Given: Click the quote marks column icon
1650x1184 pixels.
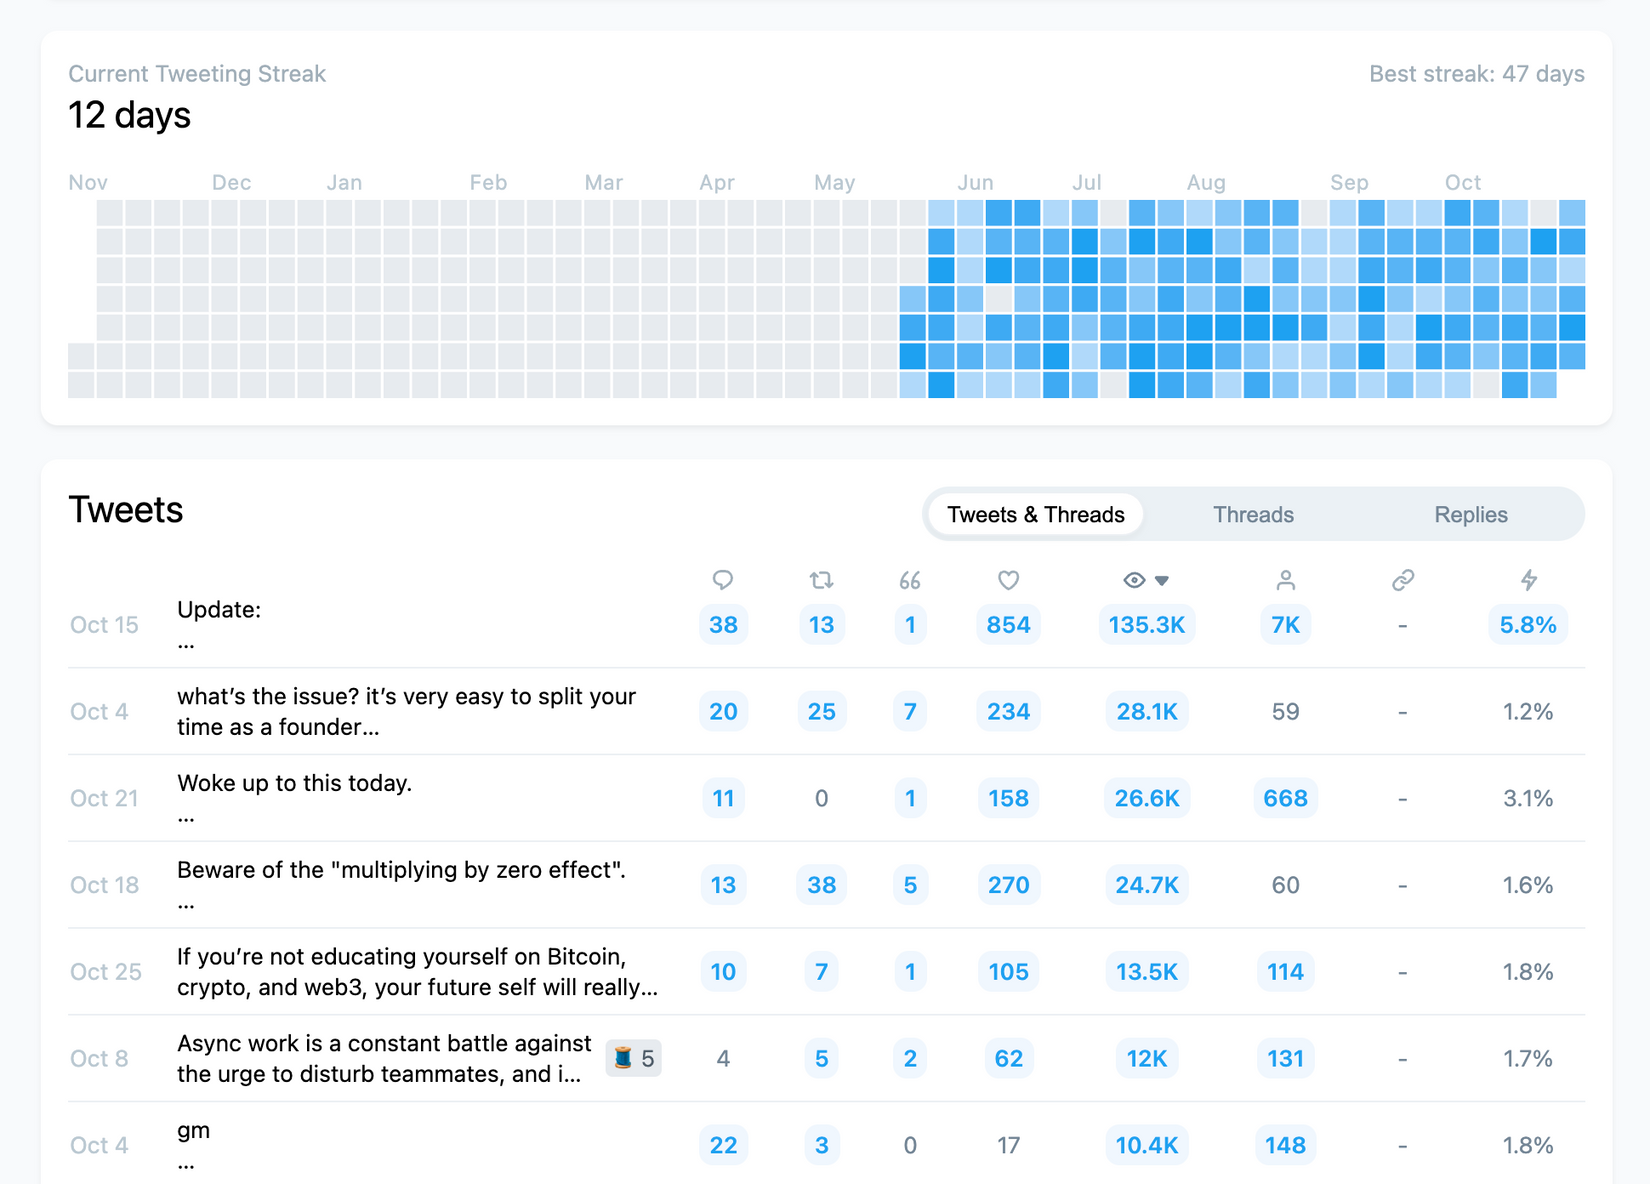Looking at the screenshot, I should pos(910,580).
